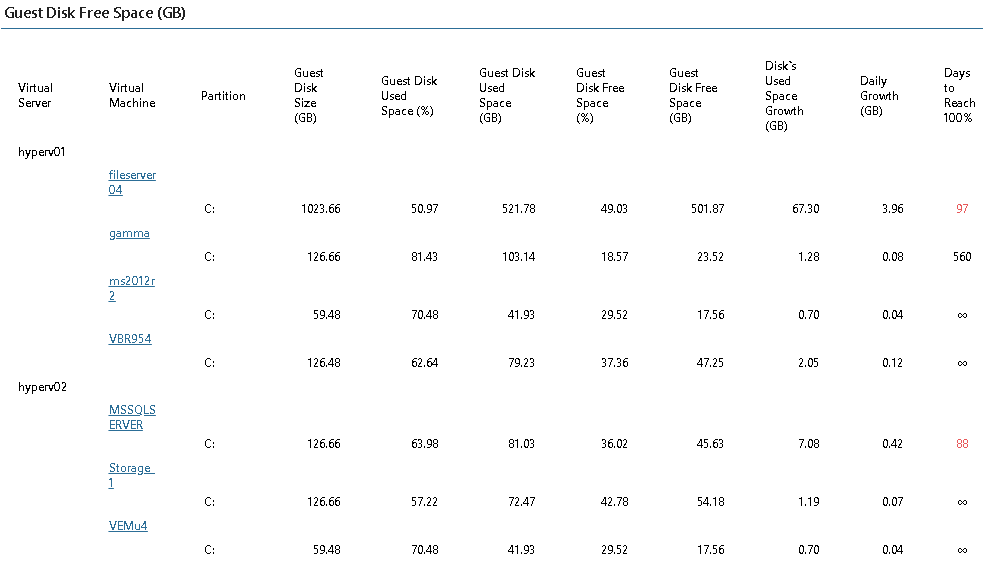Select the hyperv02 virtual server row
Image resolution: width=989 pixels, height=565 pixels.
[41, 387]
